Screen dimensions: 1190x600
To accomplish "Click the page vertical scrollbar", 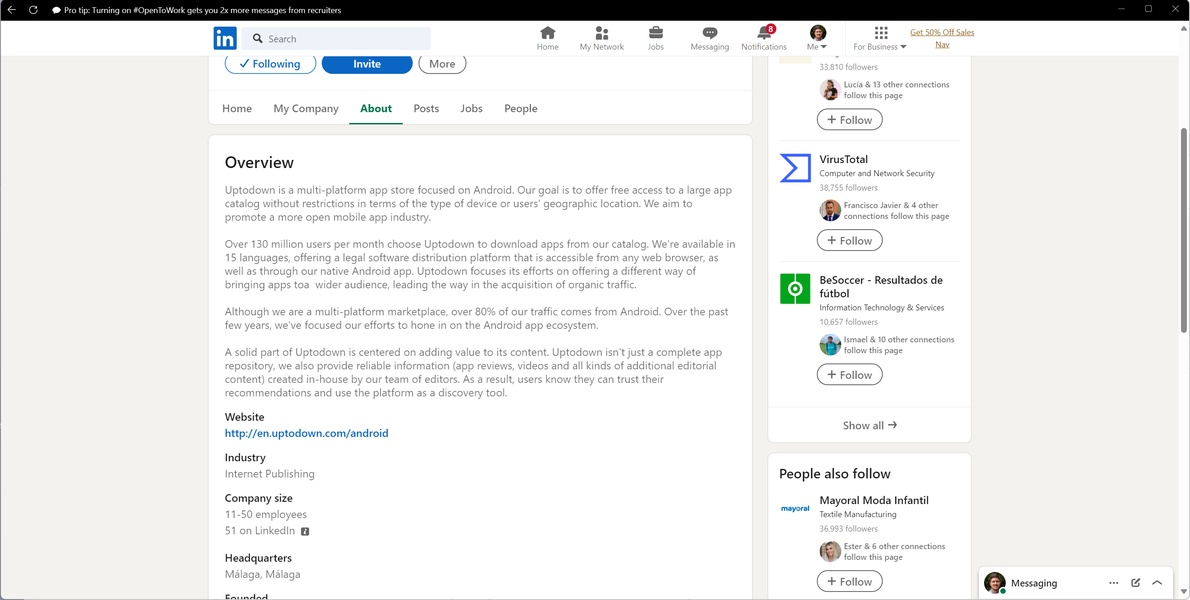I will click(x=1184, y=230).
